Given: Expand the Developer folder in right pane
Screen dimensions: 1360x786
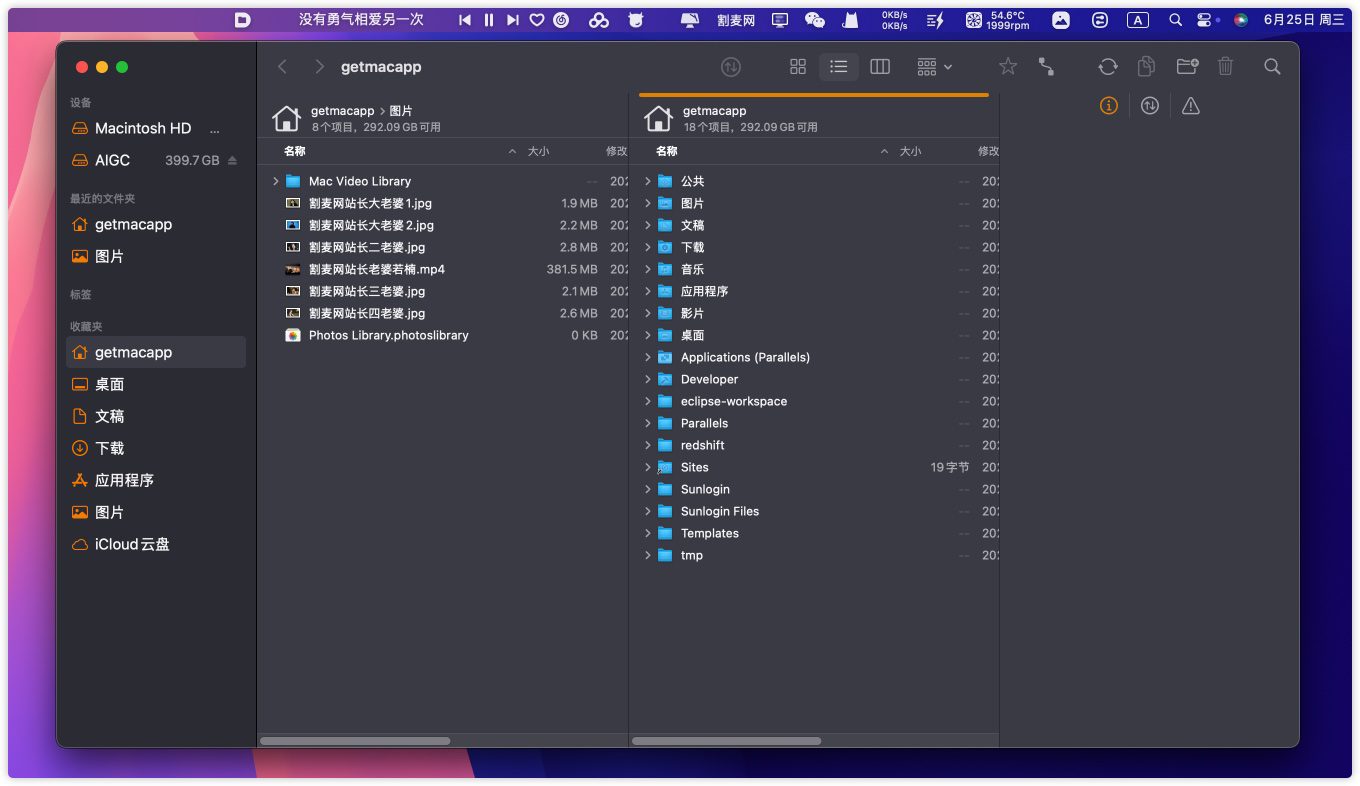Looking at the screenshot, I should tap(648, 379).
